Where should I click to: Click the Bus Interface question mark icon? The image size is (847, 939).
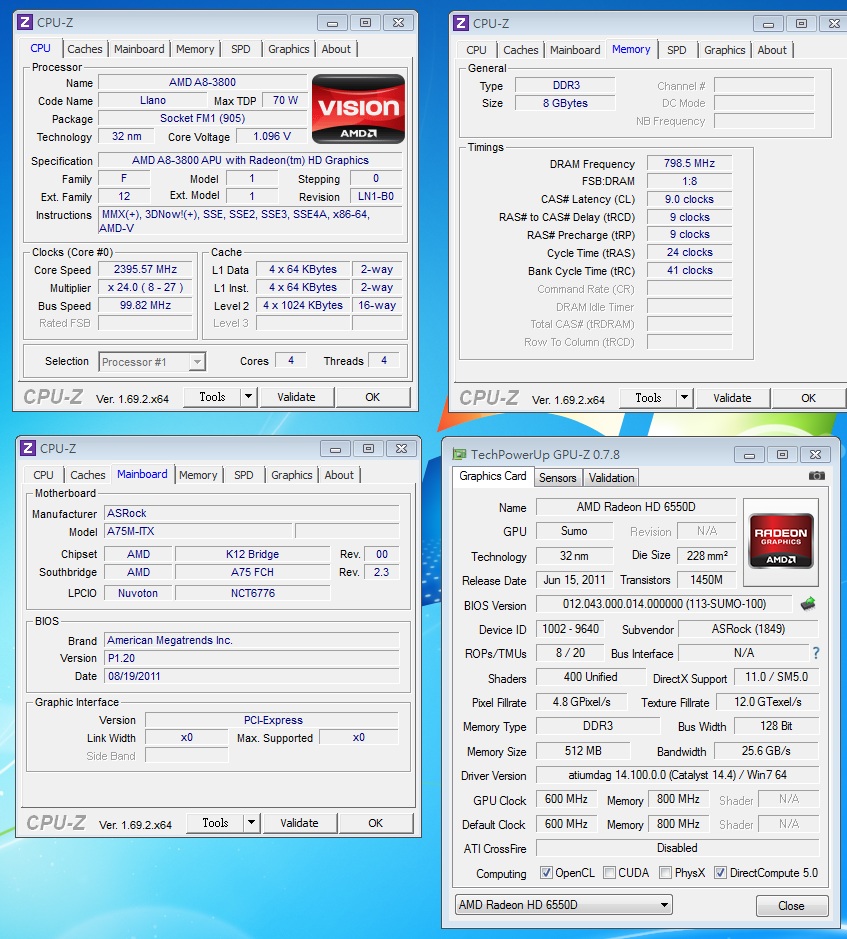pos(816,653)
